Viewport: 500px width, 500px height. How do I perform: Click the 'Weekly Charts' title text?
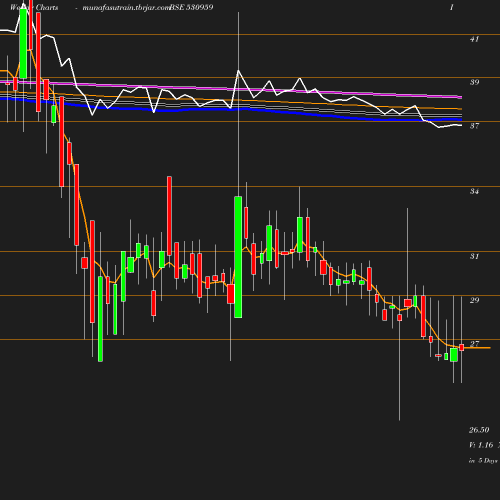pyautogui.click(x=34, y=7)
